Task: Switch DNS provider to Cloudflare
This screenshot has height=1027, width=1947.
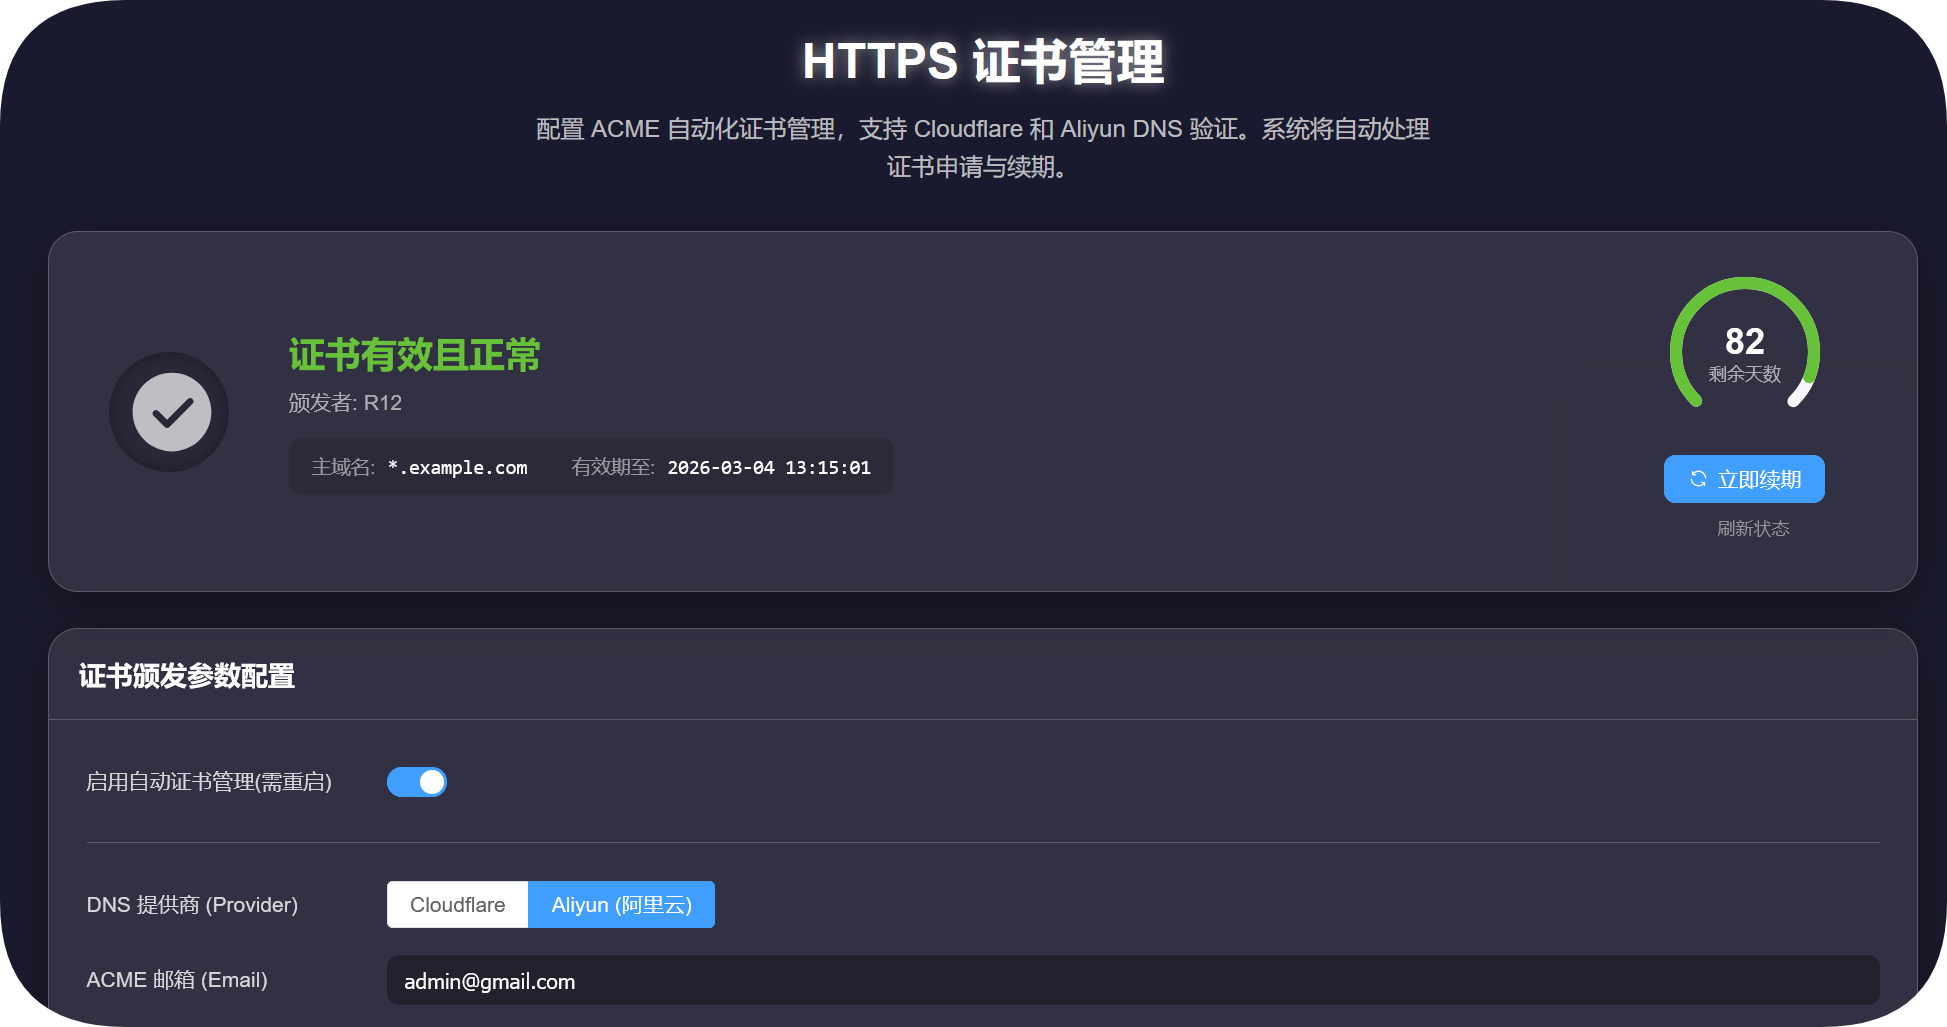Action: coord(457,904)
